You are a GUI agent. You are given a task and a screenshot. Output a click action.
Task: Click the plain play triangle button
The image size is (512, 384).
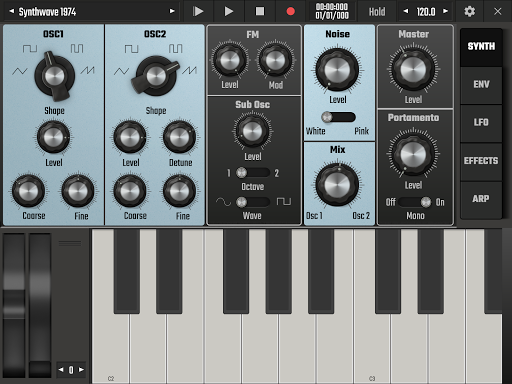point(229,11)
